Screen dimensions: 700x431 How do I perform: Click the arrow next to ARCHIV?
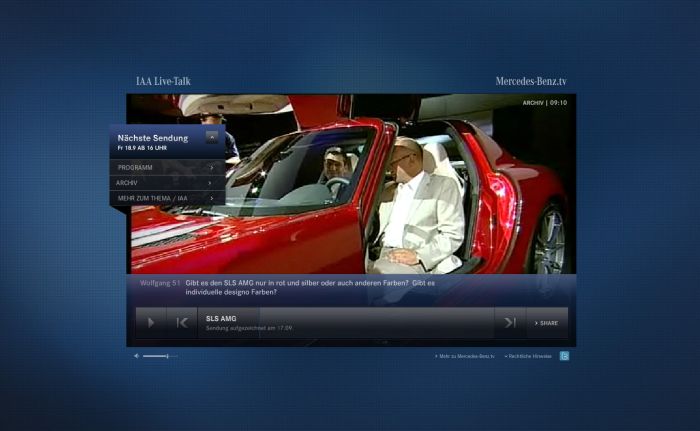210,183
